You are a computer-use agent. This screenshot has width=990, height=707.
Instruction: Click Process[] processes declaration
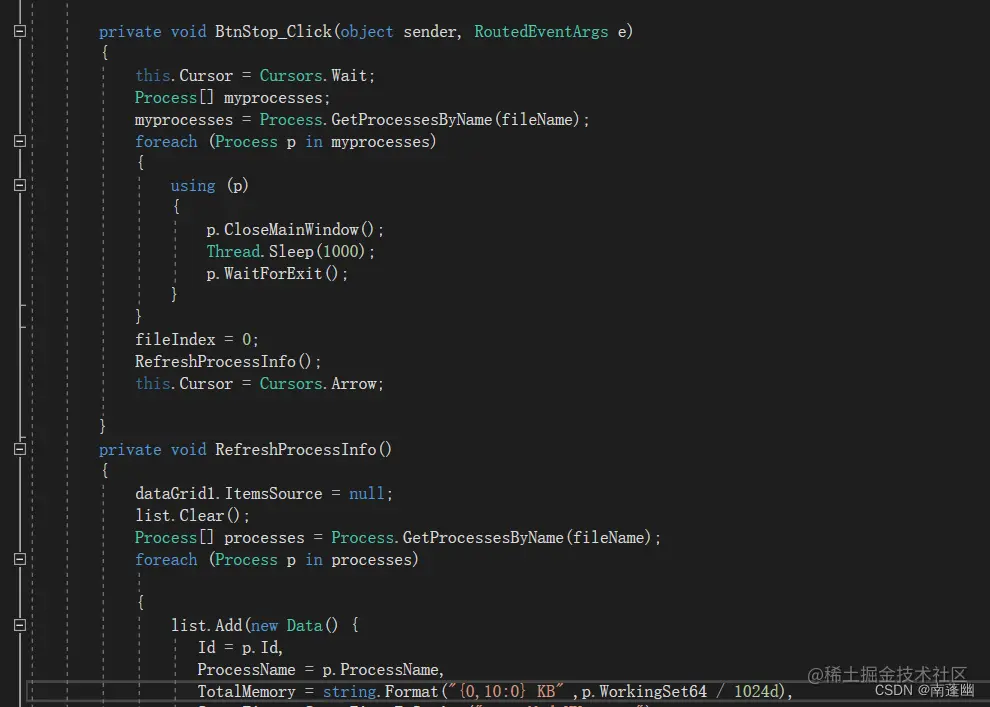[398, 538]
